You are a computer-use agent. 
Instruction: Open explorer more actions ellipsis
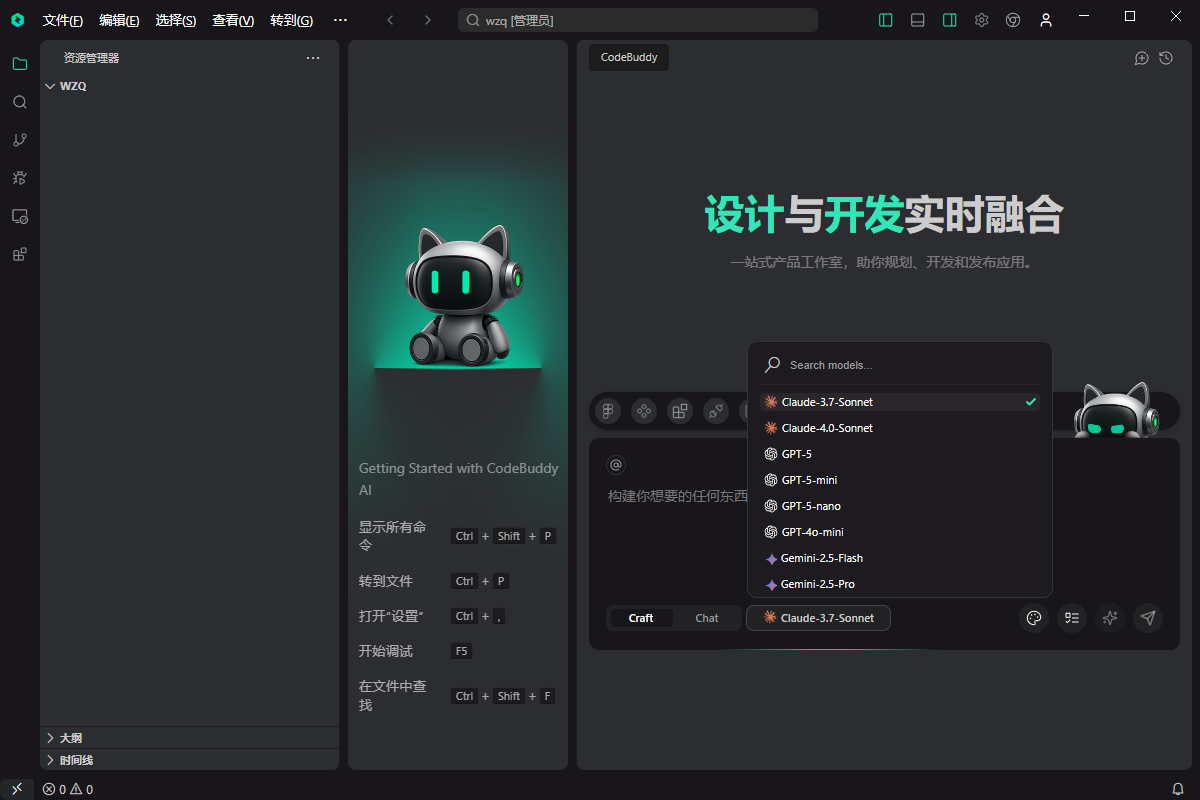click(313, 58)
